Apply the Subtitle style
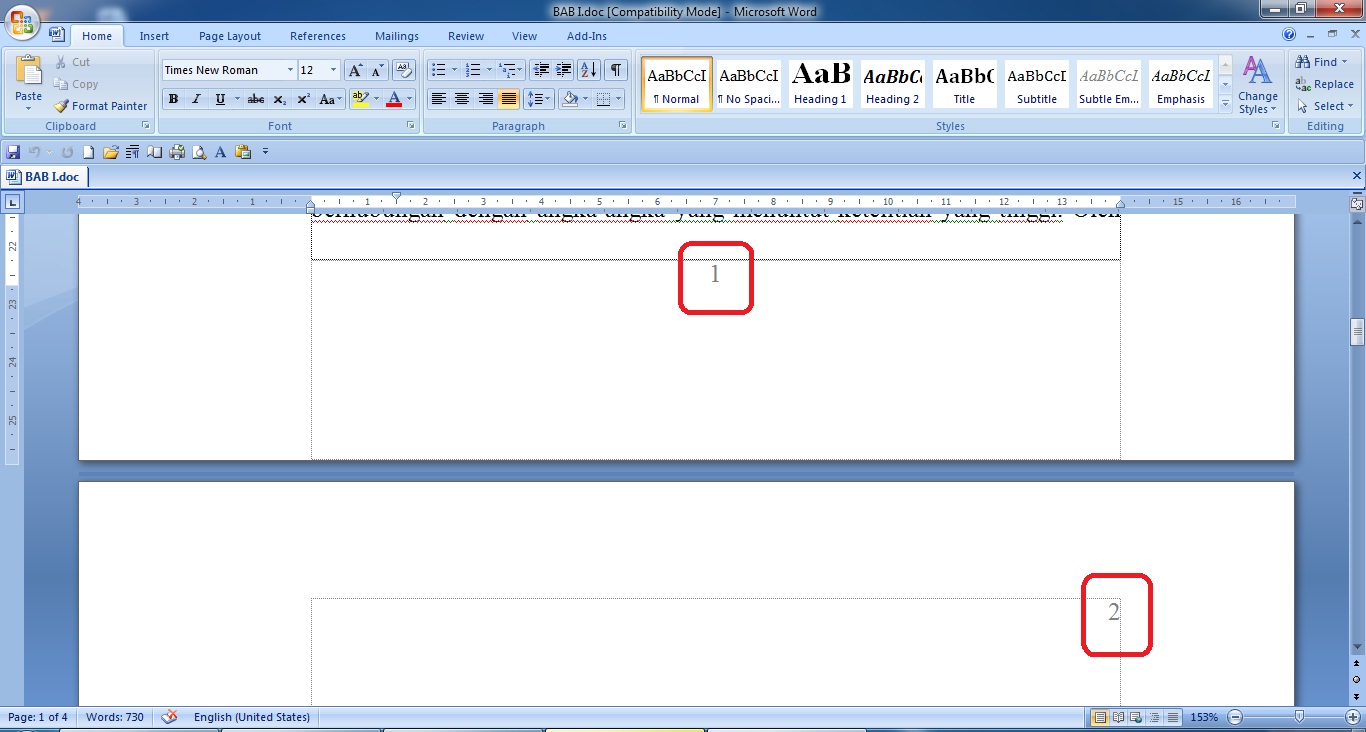 [x=1037, y=84]
